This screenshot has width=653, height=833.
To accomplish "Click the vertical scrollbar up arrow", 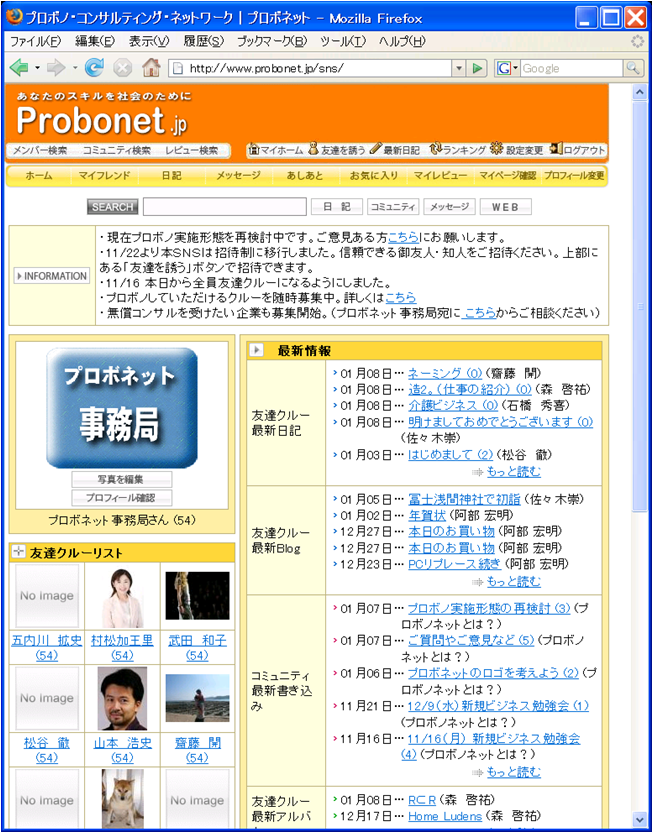I will (640, 92).
